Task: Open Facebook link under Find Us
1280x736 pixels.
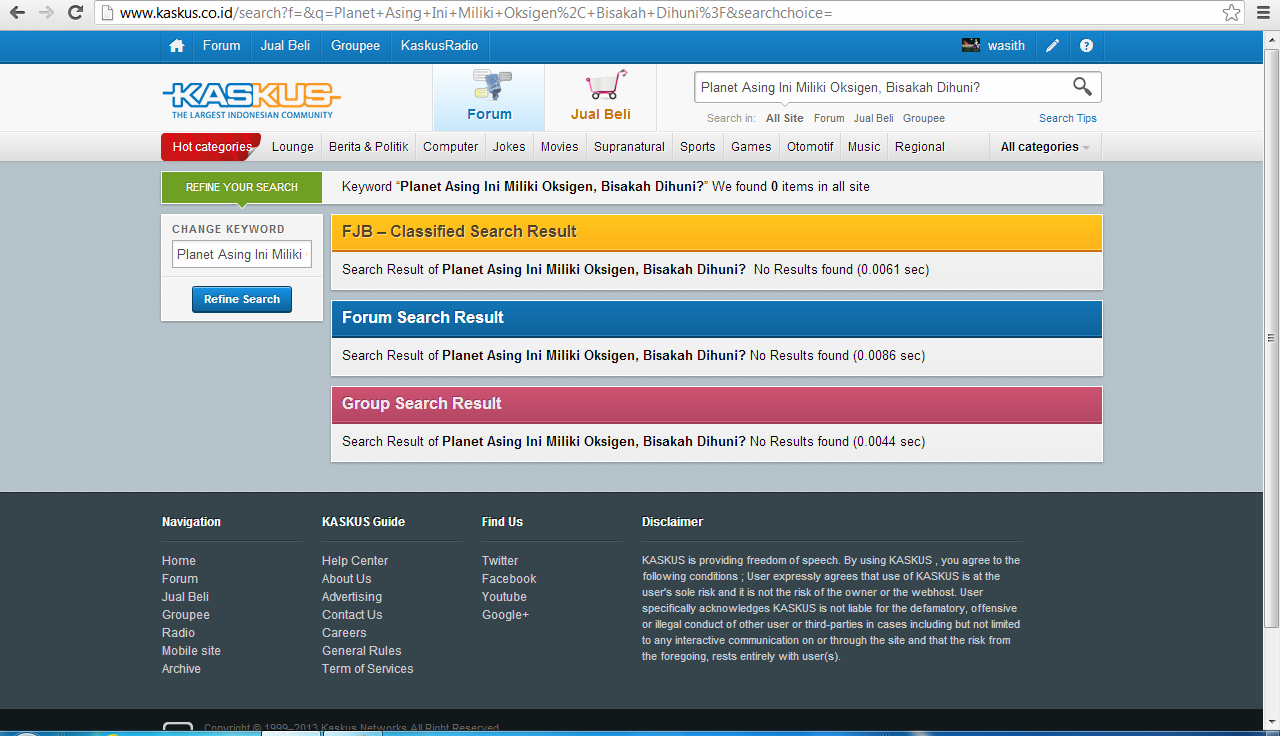Action: tap(509, 579)
